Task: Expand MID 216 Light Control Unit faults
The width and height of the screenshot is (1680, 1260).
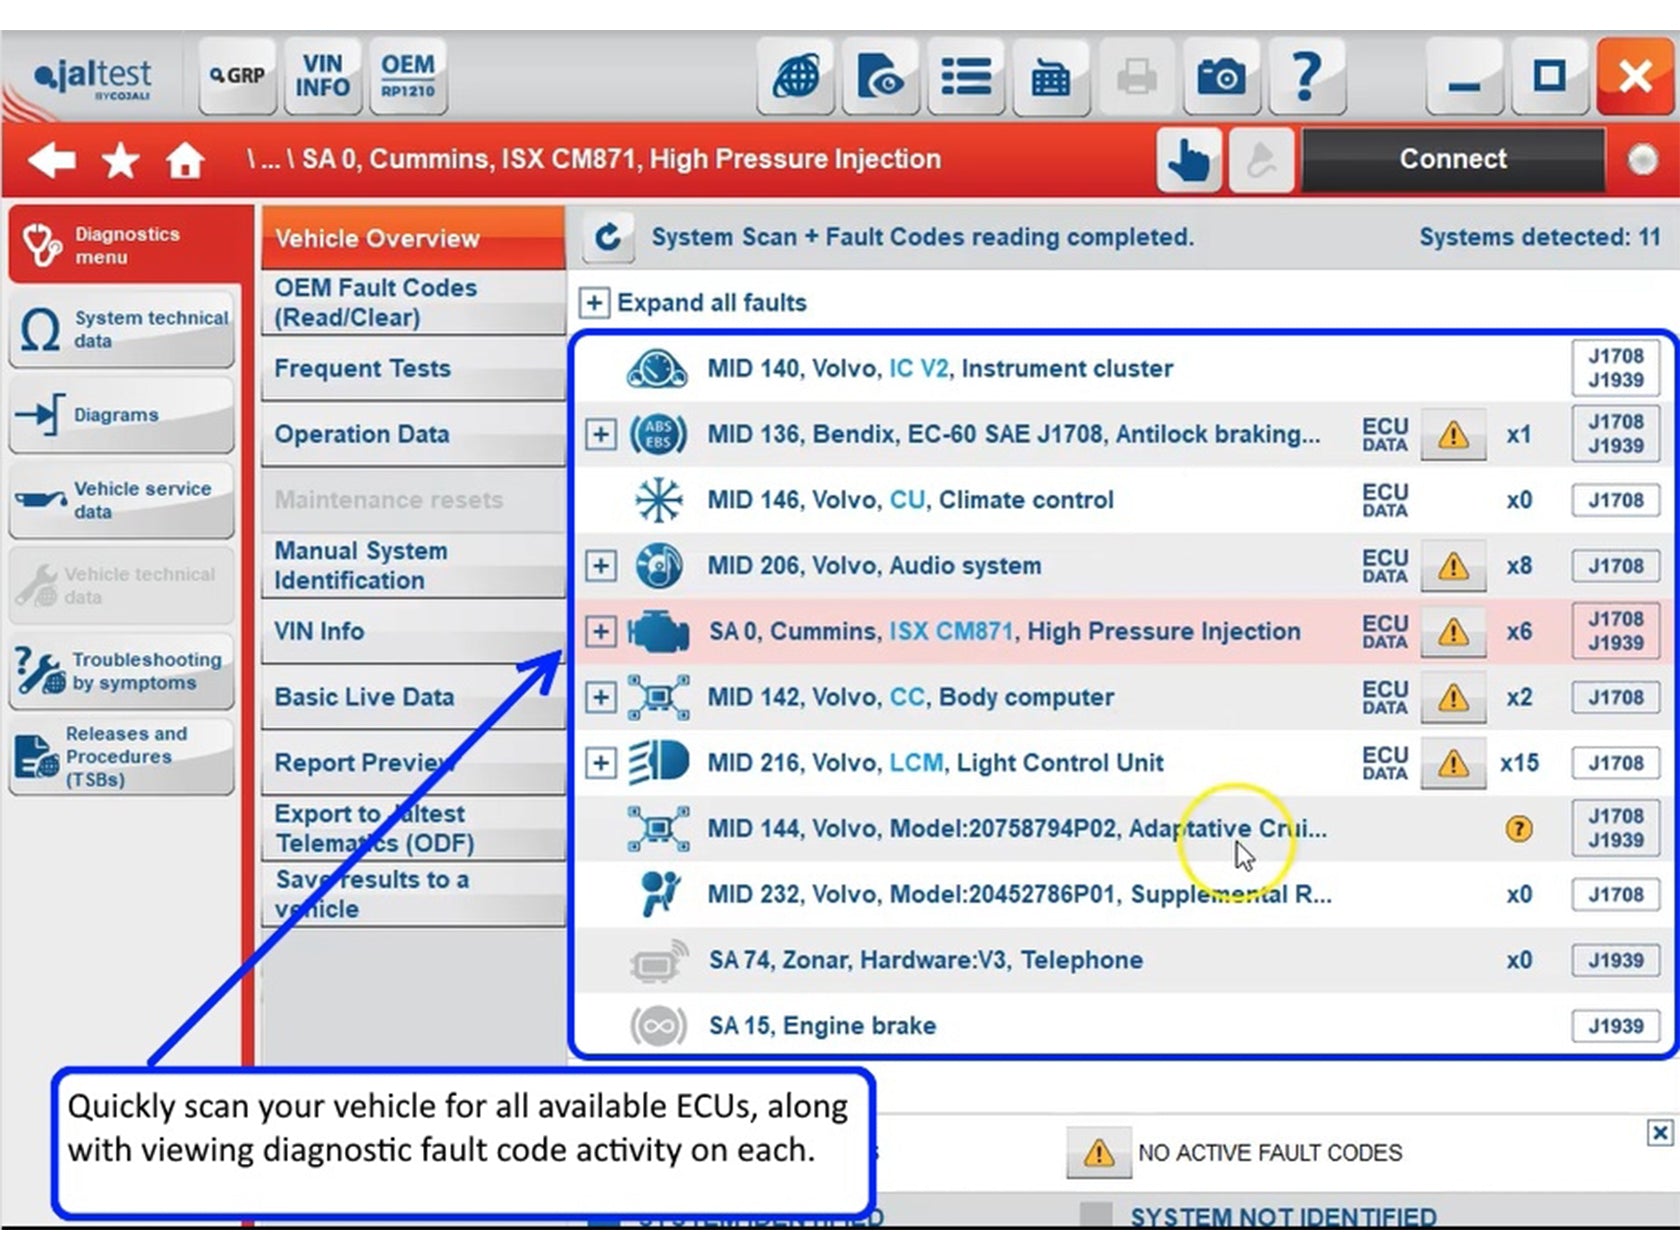Action: (x=600, y=763)
